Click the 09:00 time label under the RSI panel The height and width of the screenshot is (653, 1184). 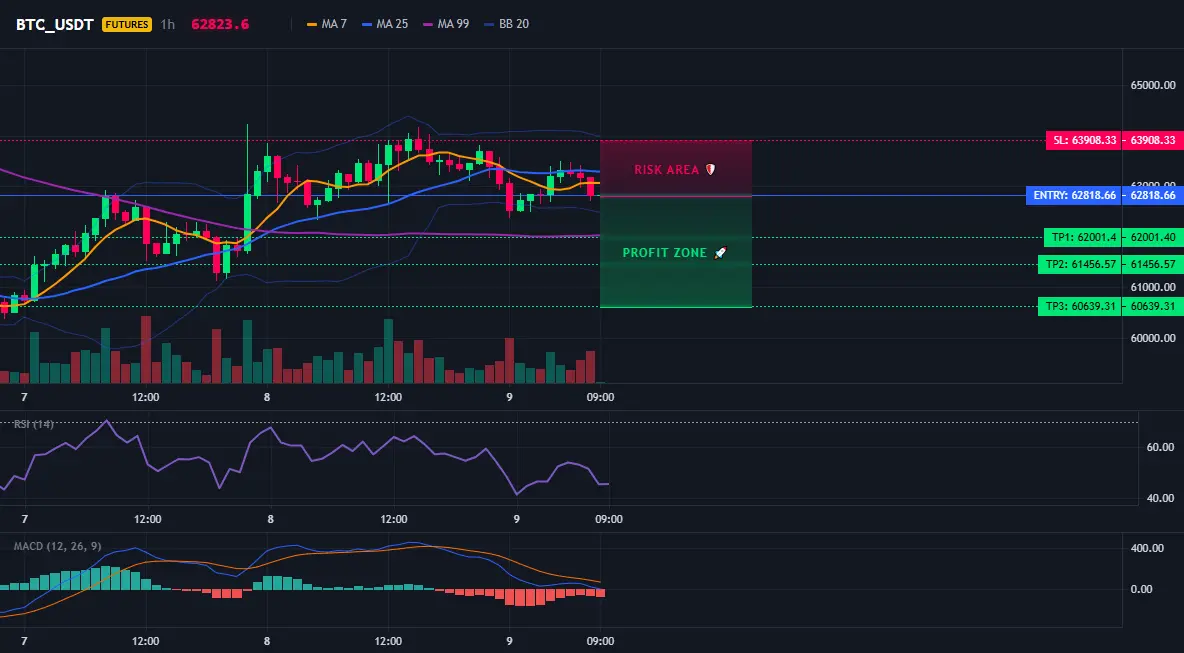pos(609,519)
